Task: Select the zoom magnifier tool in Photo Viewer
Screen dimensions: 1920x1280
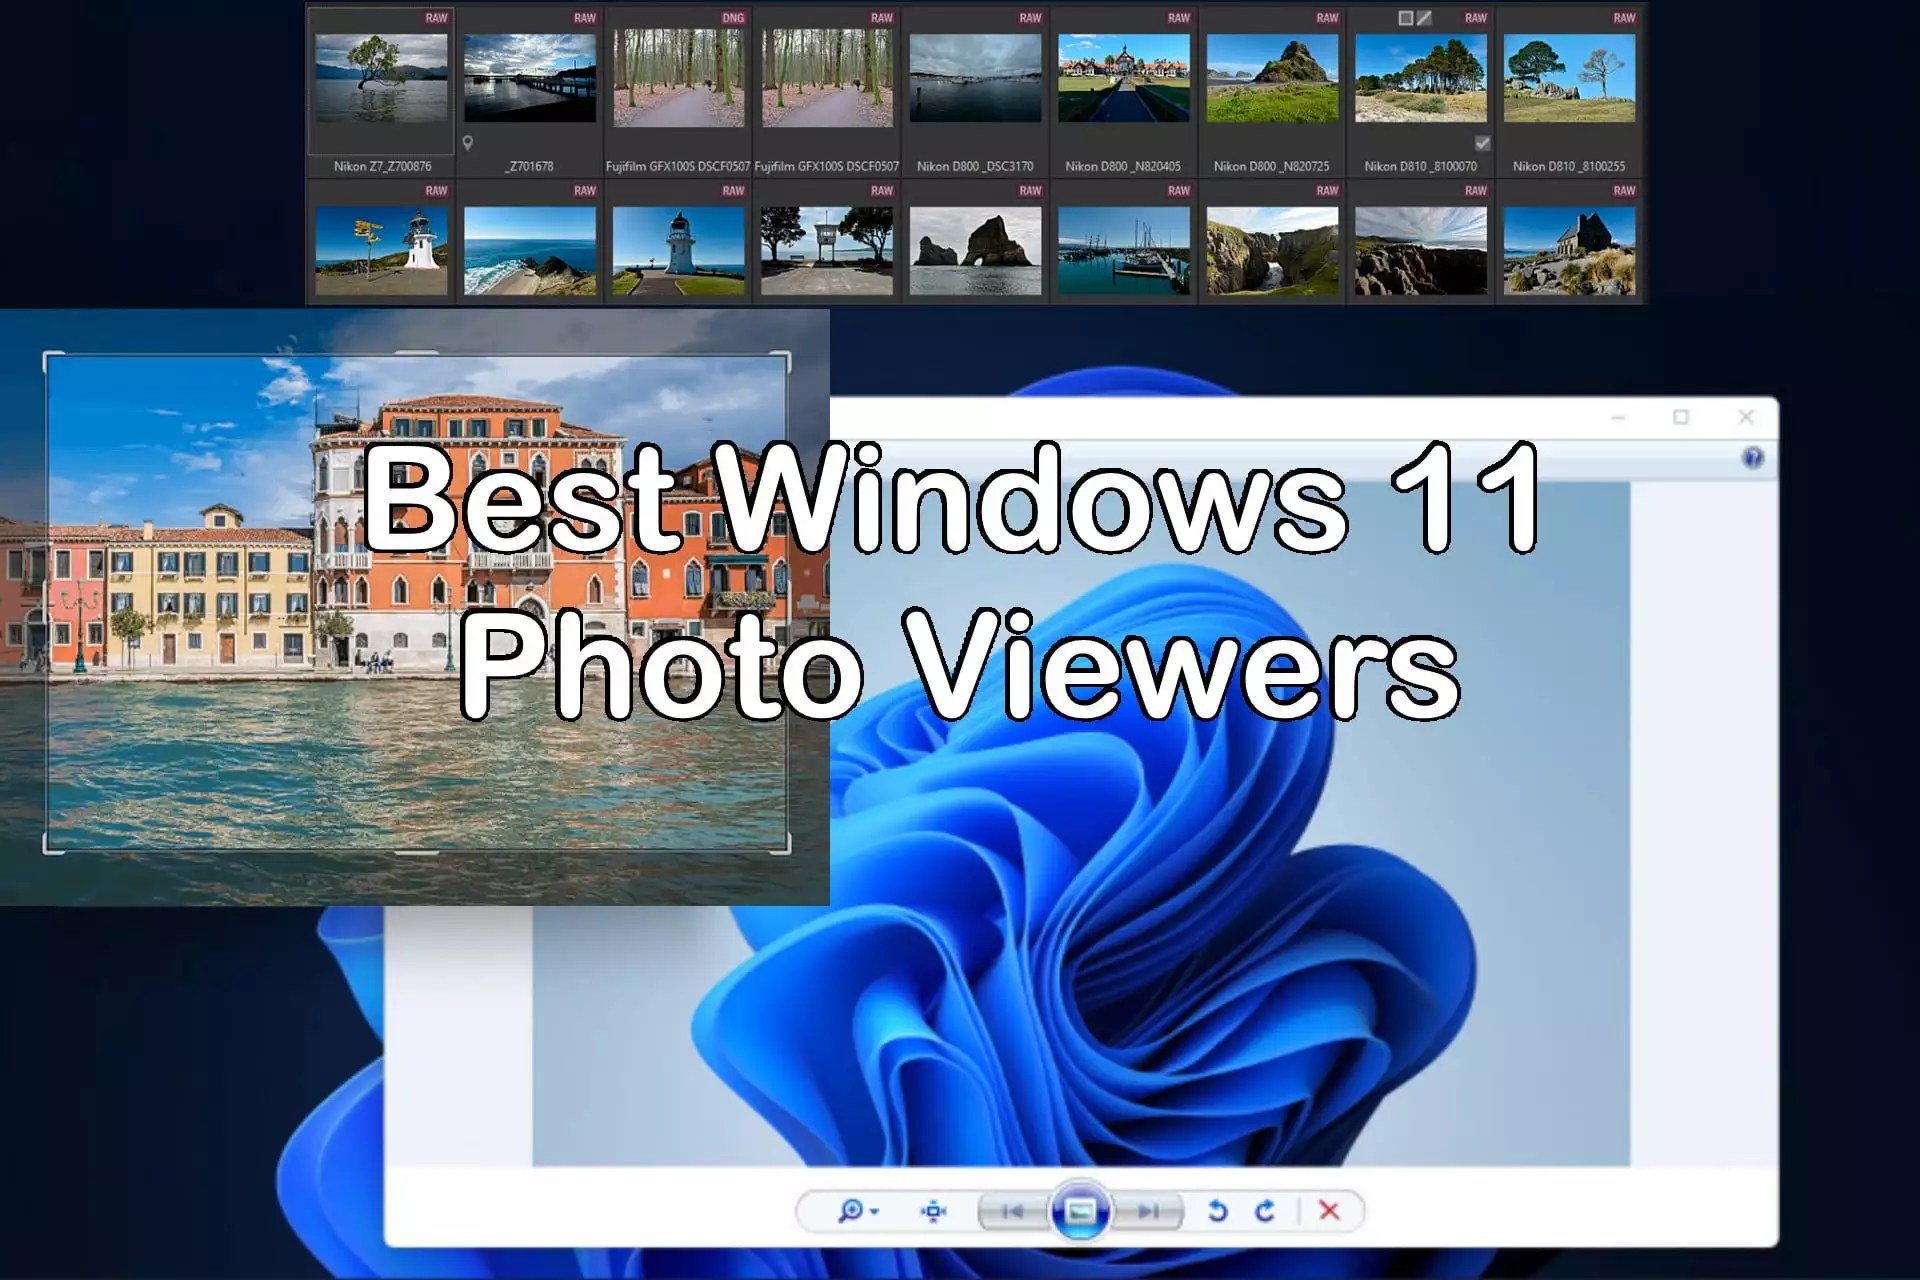Action: click(x=852, y=1210)
